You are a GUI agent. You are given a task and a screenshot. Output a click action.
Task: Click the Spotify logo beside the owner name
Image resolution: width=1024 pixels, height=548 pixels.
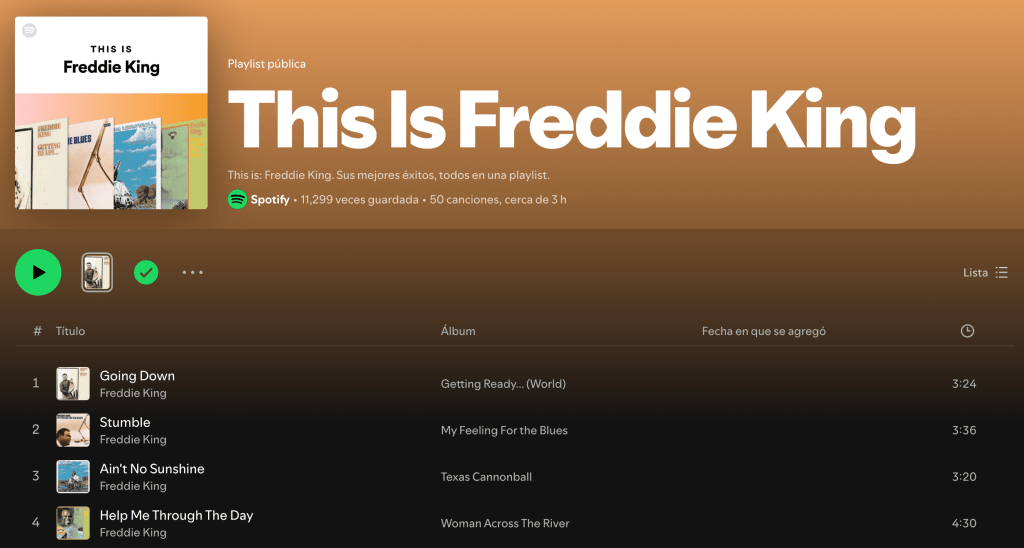click(237, 199)
